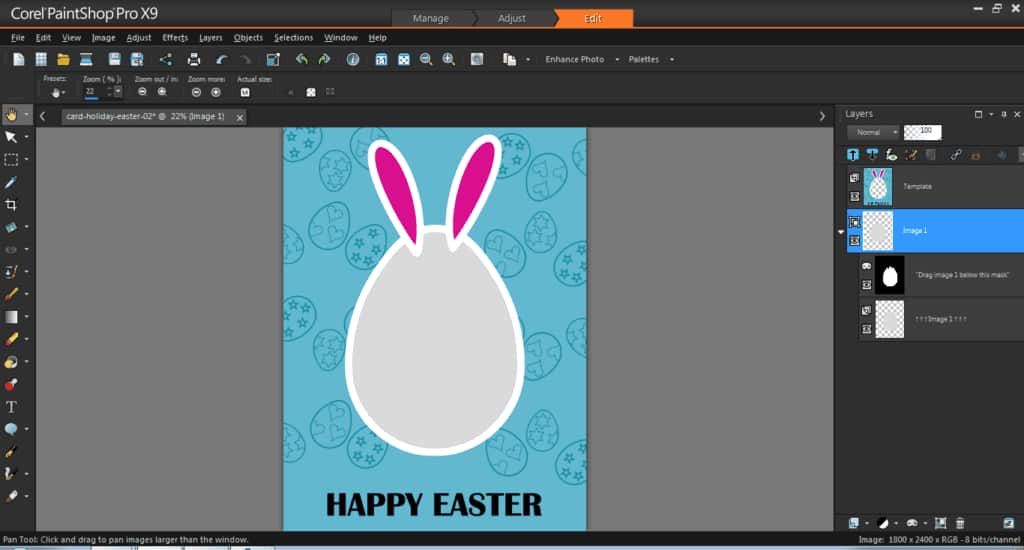Image resolution: width=1024 pixels, height=550 pixels.
Task: Delete layer using the trash icon
Action: pyautogui.click(x=960, y=523)
